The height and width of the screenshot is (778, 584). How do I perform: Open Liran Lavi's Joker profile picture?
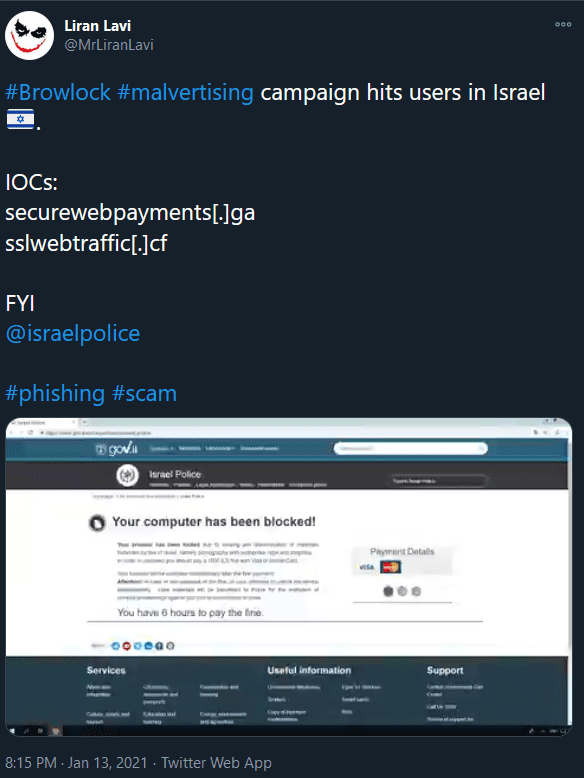[x=30, y=35]
